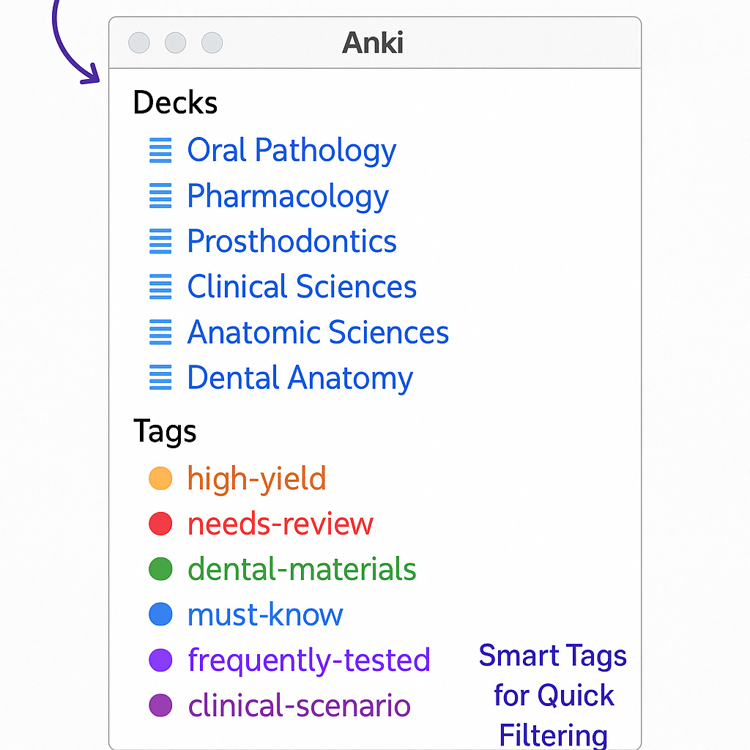Click the Prosthodontics deck list icon

pos(160,241)
